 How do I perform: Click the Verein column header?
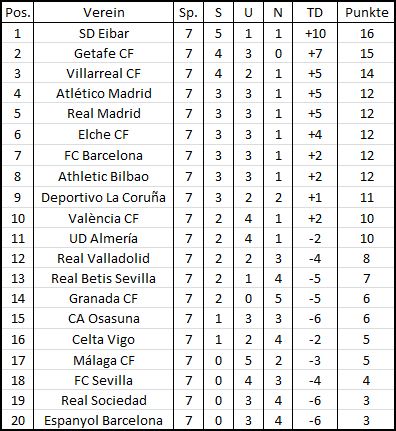tap(103, 12)
